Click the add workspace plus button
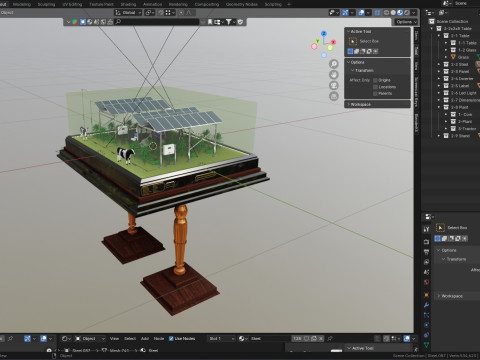This screenshot has width=480, height=360. [x=289, y=4]
